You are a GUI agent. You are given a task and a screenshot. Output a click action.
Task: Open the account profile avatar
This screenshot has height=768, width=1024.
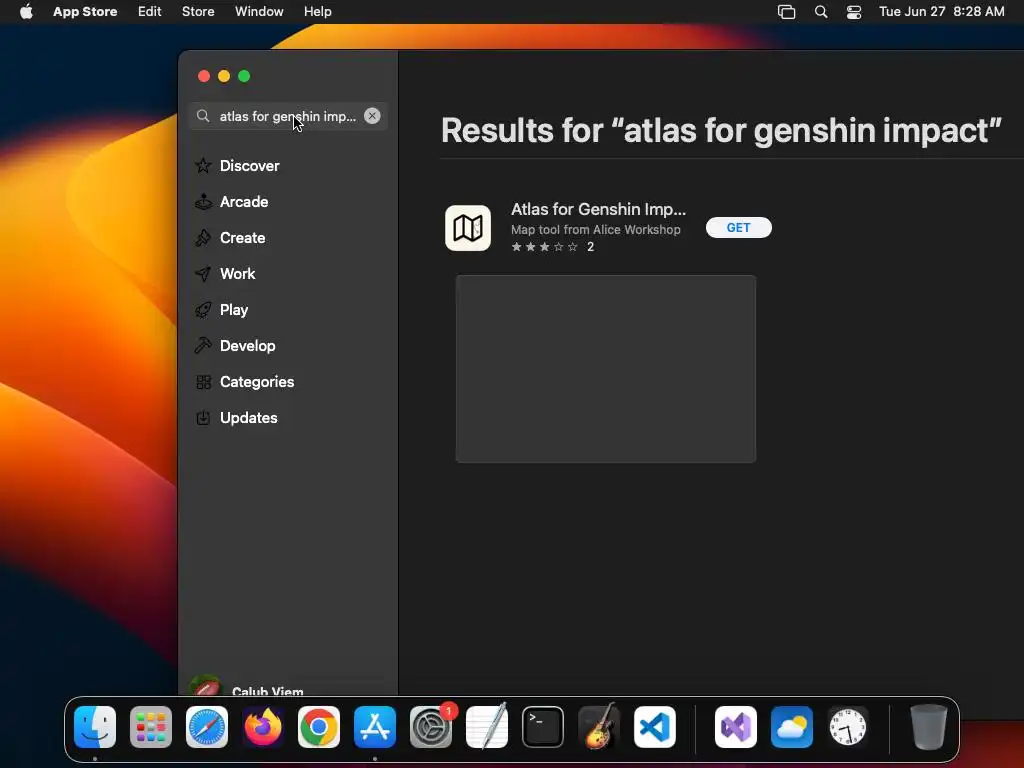point(205,687)
